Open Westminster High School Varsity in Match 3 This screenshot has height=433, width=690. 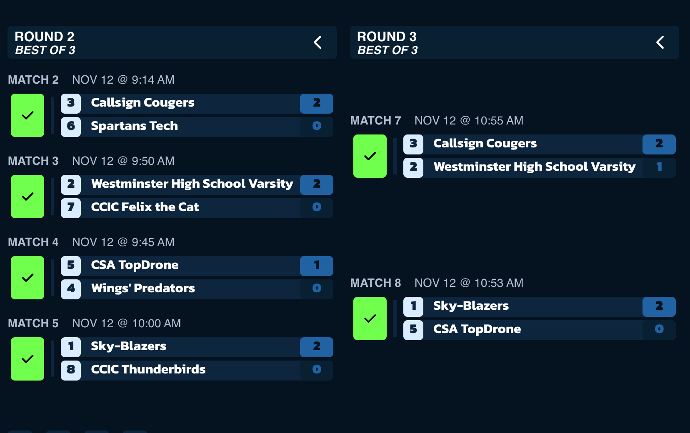(x=192, y=184)
